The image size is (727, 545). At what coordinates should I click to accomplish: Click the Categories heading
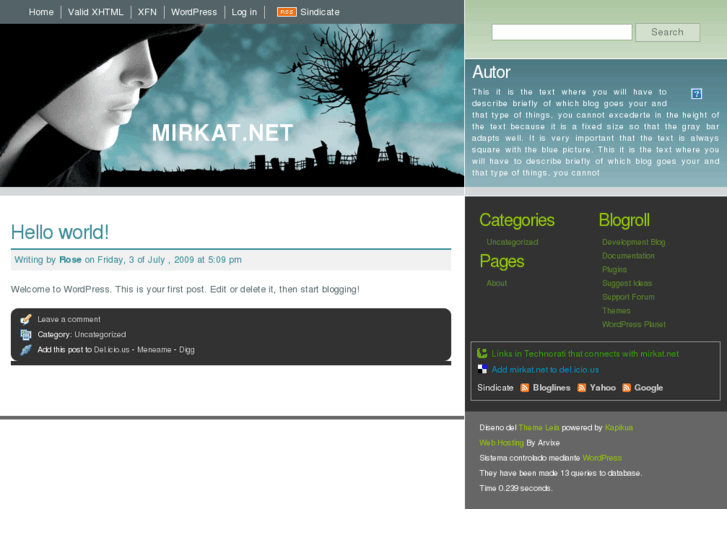click(x=517, y=220)
